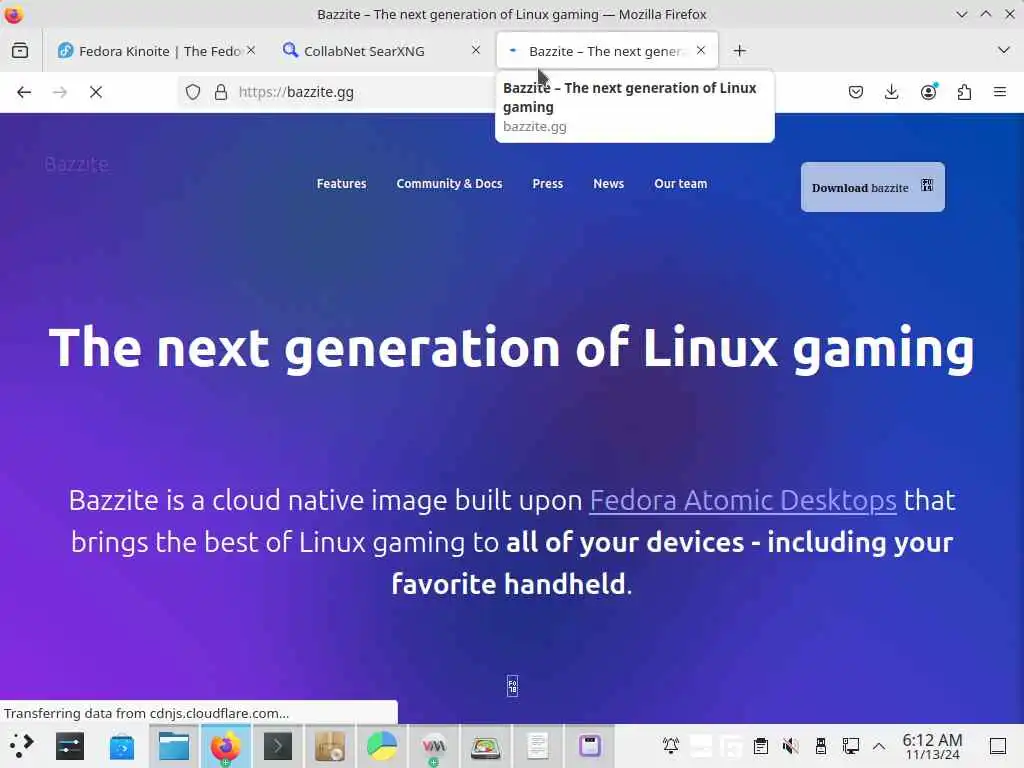Open the tracking protection shield panel
The width and height of the screenshot is (1024, 768).
193,92
